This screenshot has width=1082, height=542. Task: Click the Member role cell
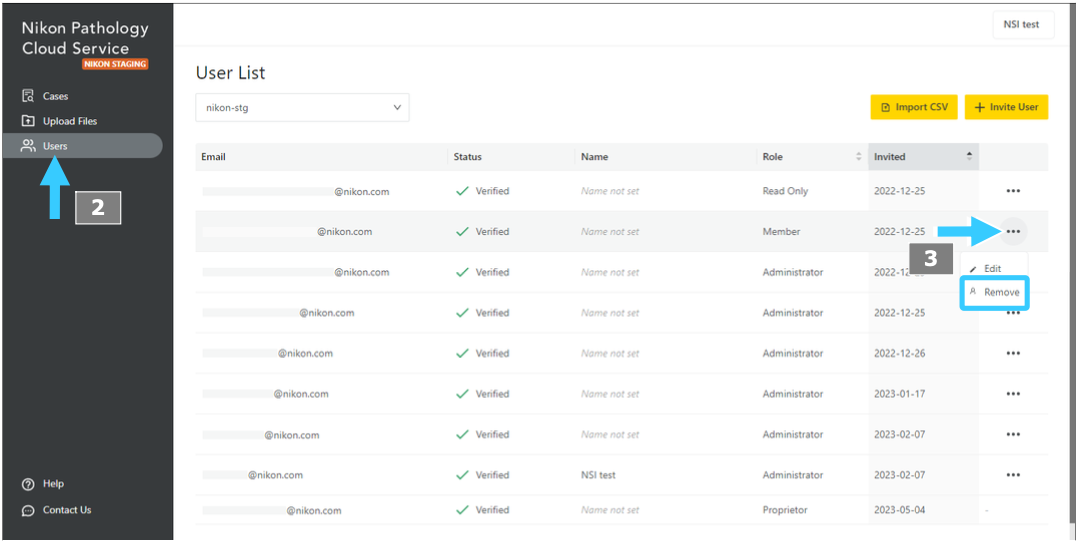pos(781,231)
